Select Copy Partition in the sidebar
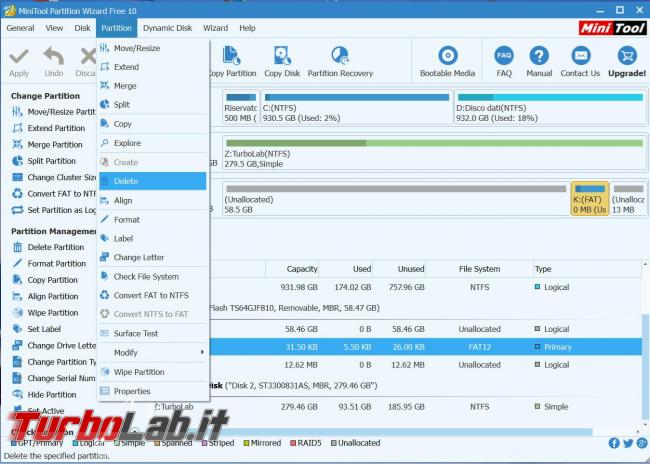This screenshot has width=650, height=464. point(45,280)
